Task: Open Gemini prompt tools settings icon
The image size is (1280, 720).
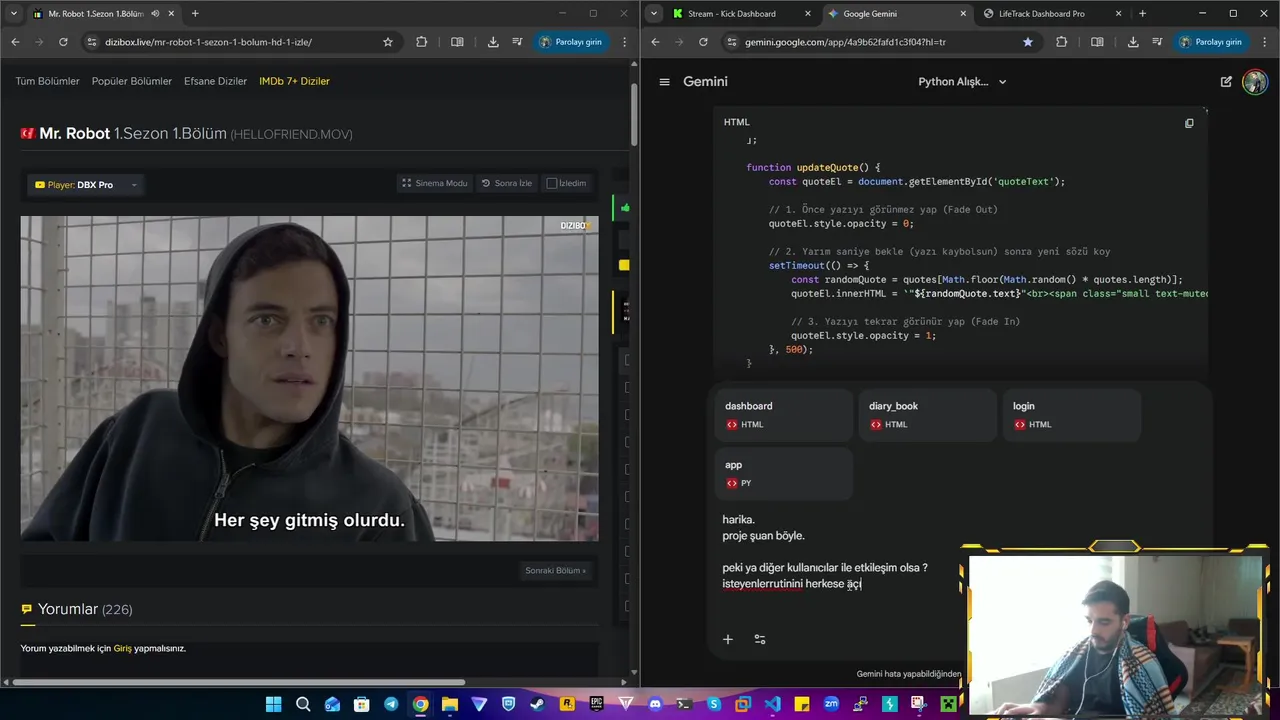Action: (760, 639)
